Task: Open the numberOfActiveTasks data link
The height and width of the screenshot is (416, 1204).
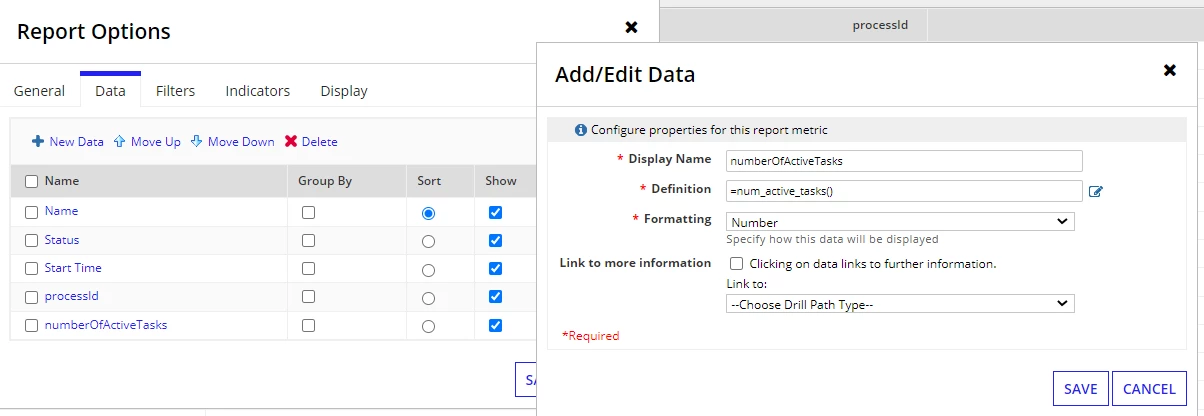Action: tap(106, 325)
